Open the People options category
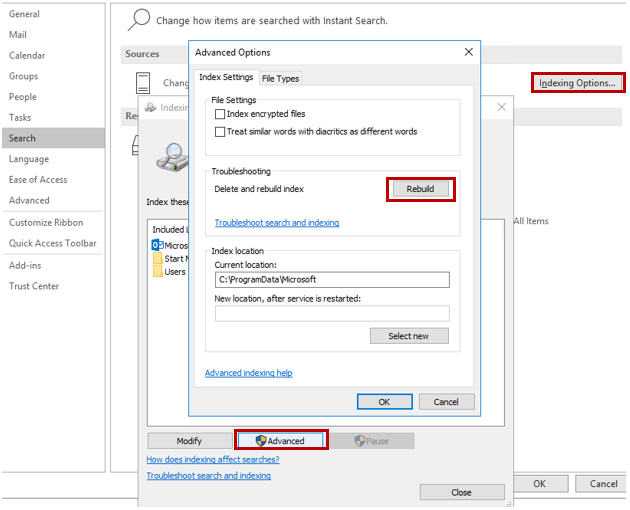The width and height of the screenshot is (630, 510). coord(53,97)
